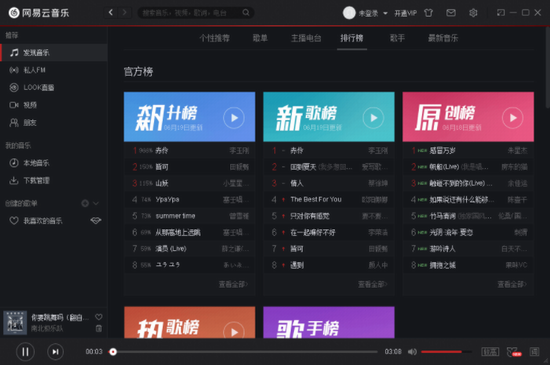Switch to mini player mode icon
The image size is (550, 365).
[x=501, y=13]
